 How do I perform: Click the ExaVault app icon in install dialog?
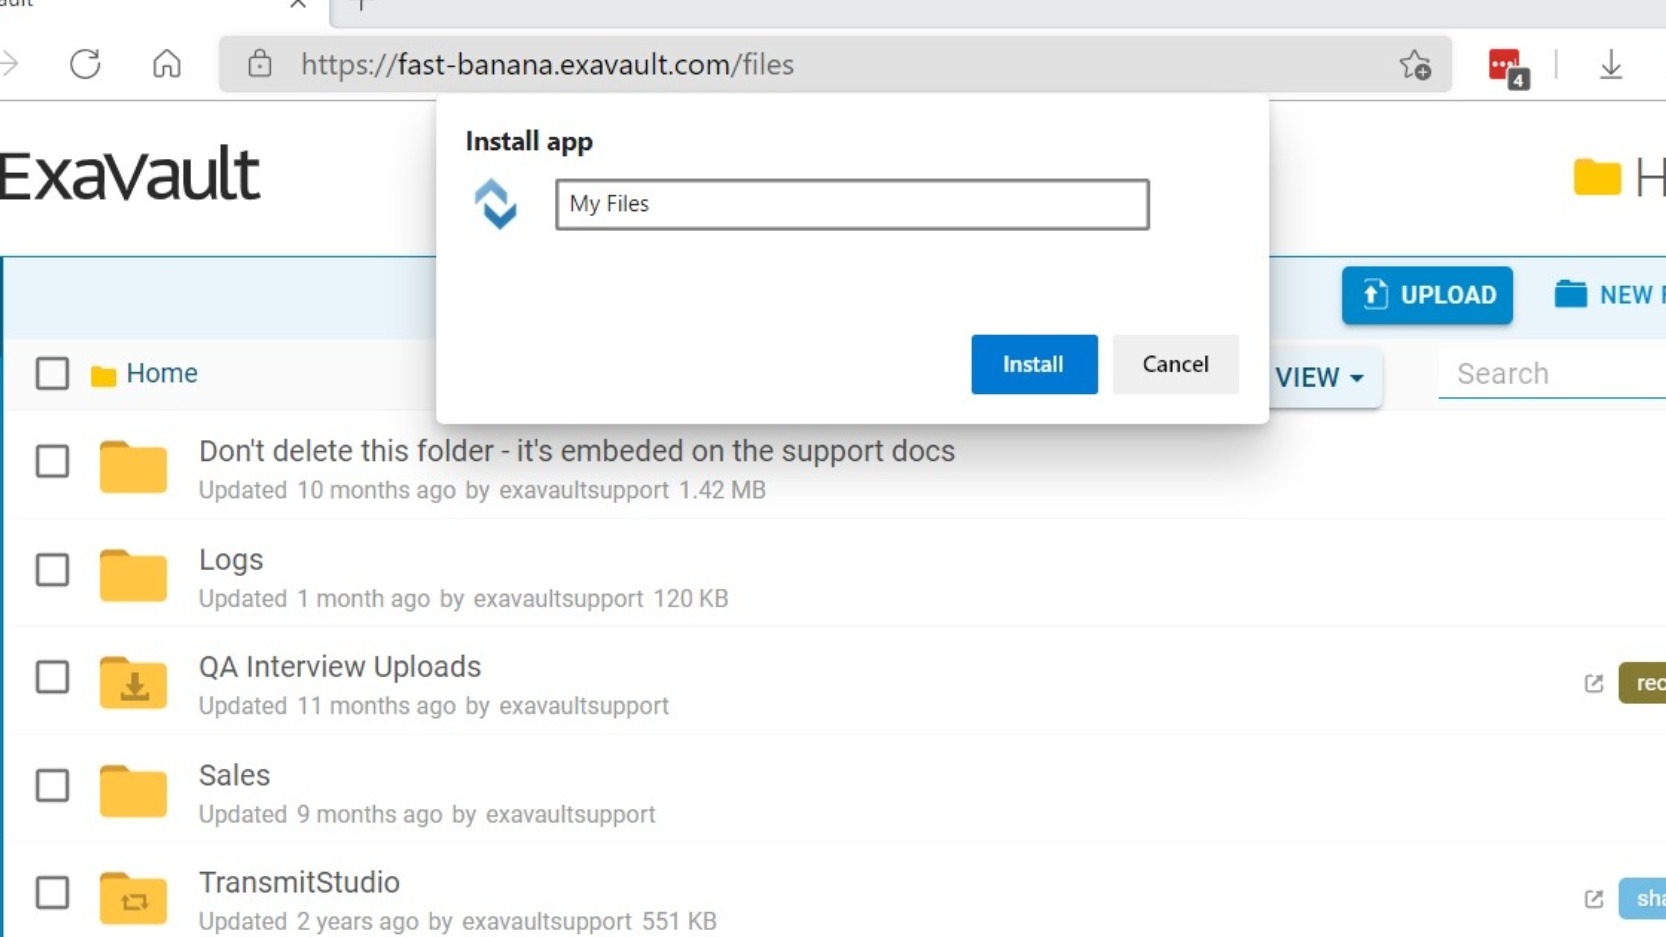point(495,204)
